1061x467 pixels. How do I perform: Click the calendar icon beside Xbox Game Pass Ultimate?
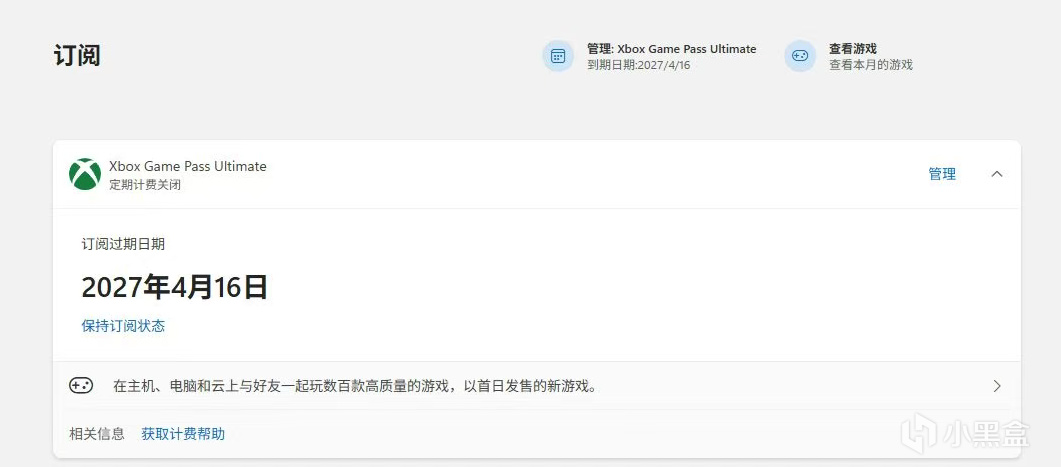[x=558, y=56]
